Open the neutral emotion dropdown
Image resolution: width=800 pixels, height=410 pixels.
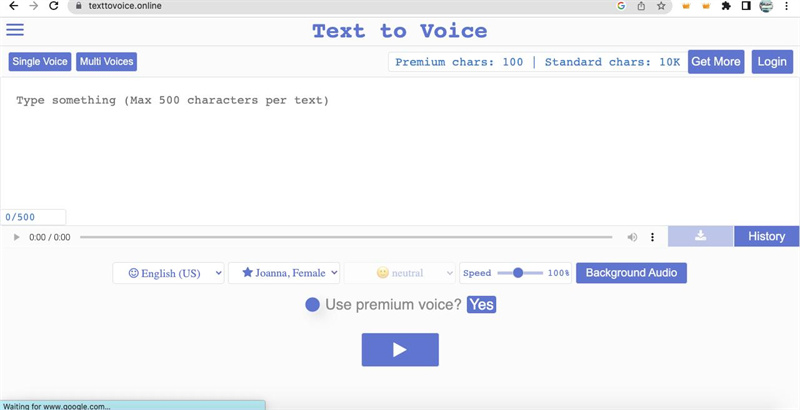(399, 273)
